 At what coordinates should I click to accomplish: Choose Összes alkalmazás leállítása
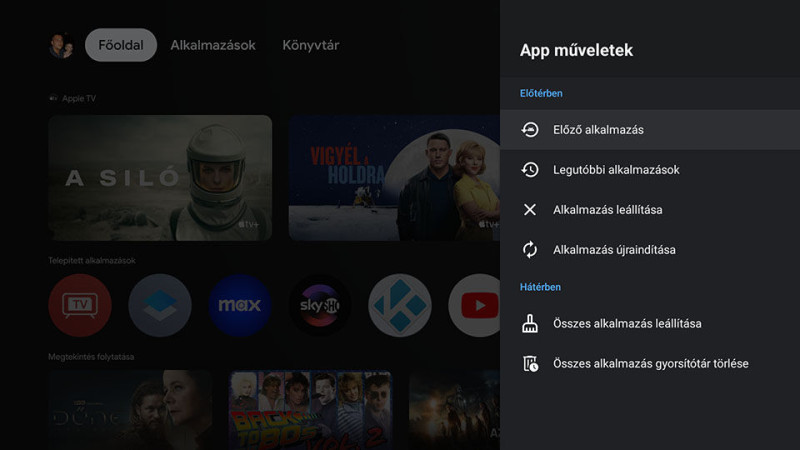650,323
